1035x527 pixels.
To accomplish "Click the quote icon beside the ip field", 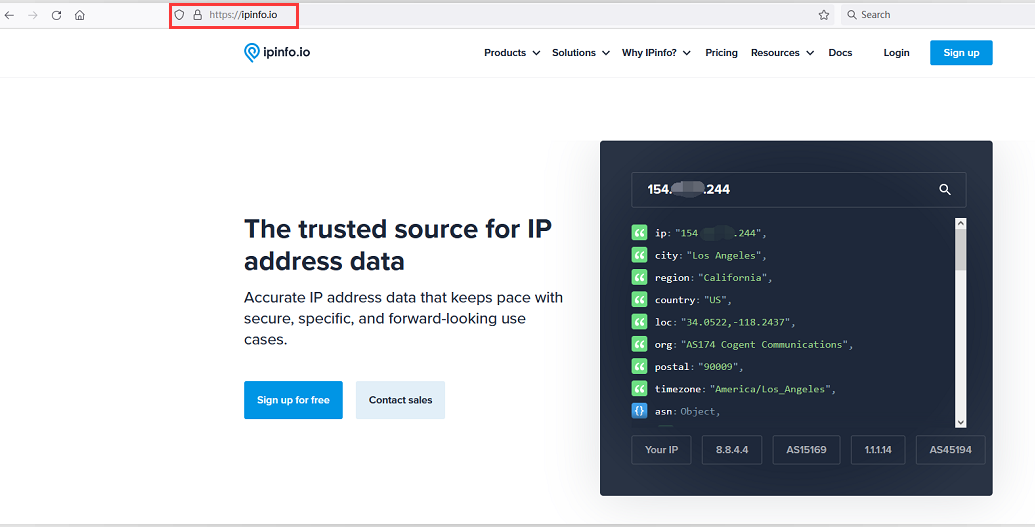I will pos(639,232).
